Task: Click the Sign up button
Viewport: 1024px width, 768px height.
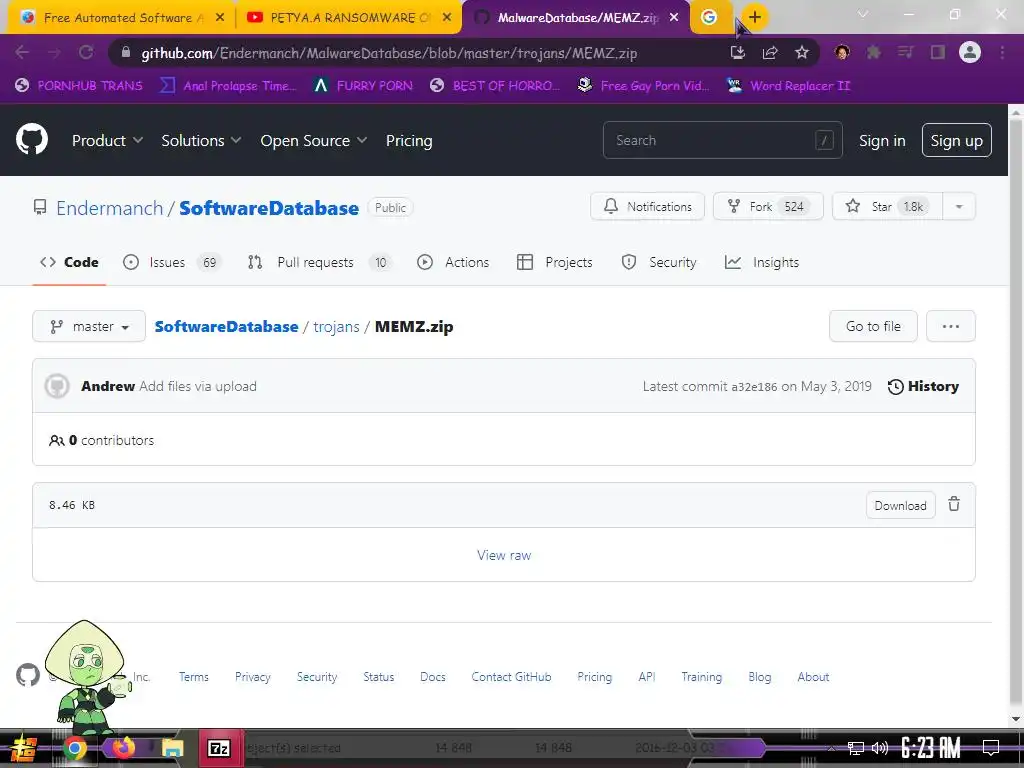Action: point(956,140)
